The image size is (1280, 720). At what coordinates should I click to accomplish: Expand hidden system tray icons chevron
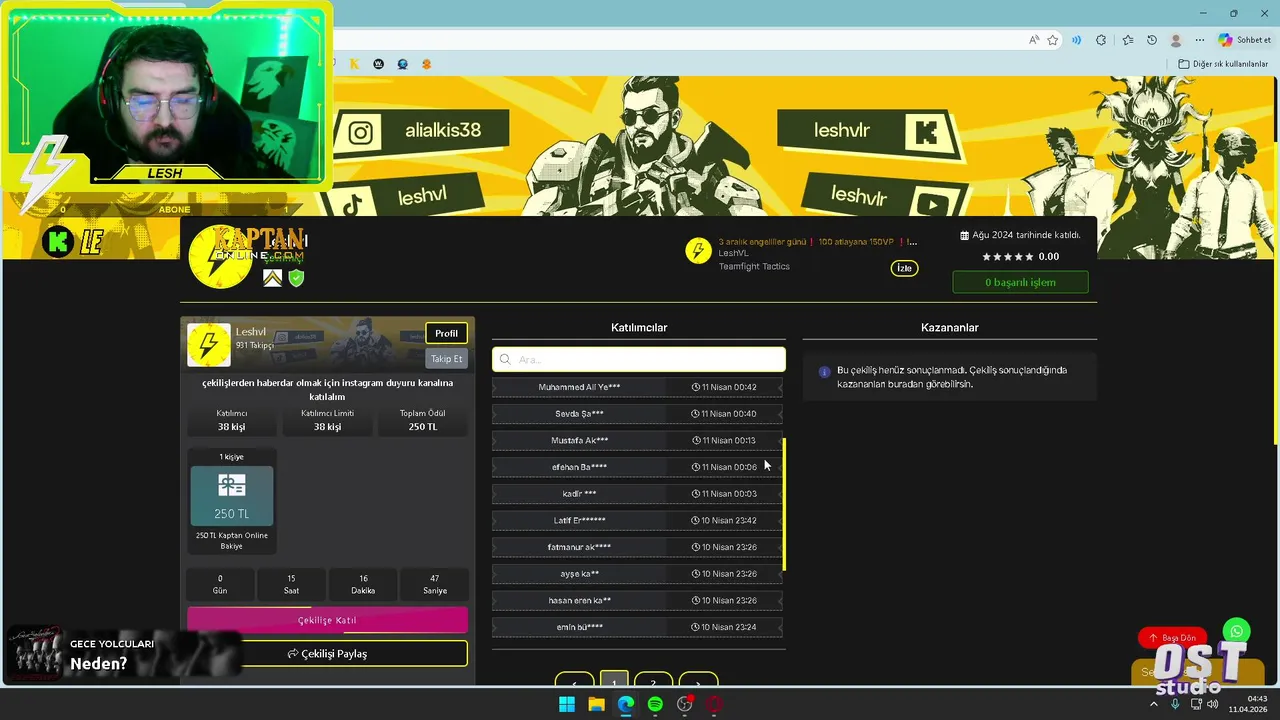[x=1154, y=704]
